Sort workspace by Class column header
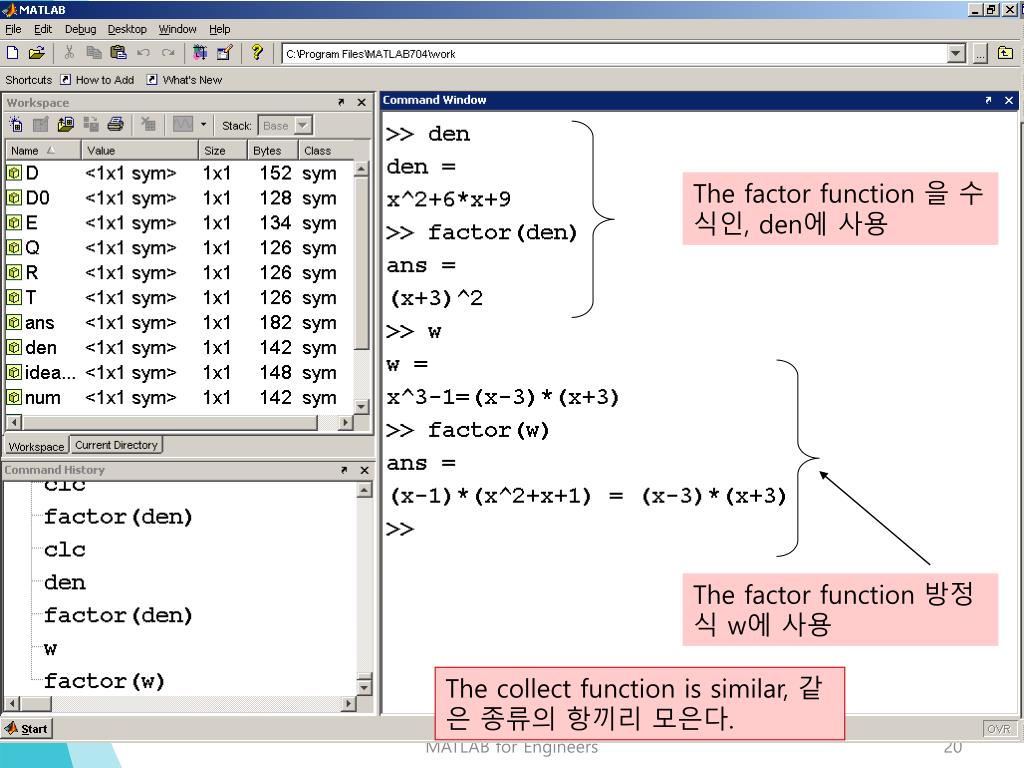1024x768 pixels. (x=326, y=150)
